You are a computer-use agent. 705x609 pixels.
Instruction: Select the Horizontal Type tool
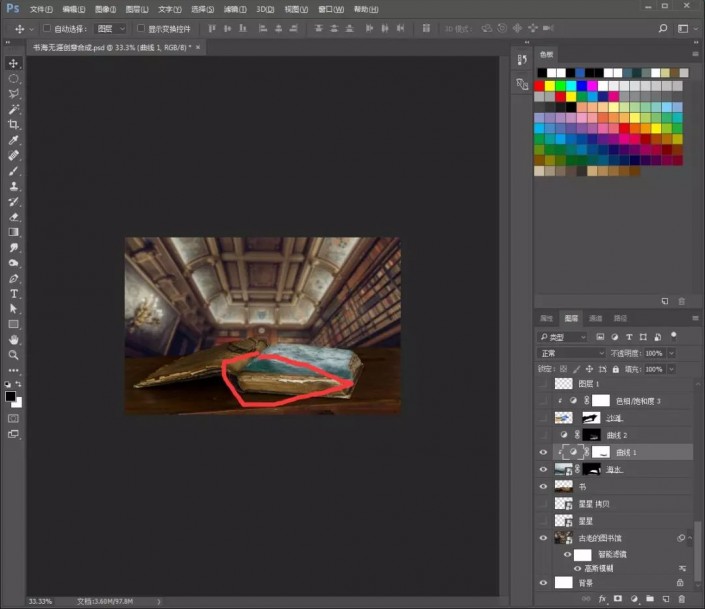[x=13, y=294]
